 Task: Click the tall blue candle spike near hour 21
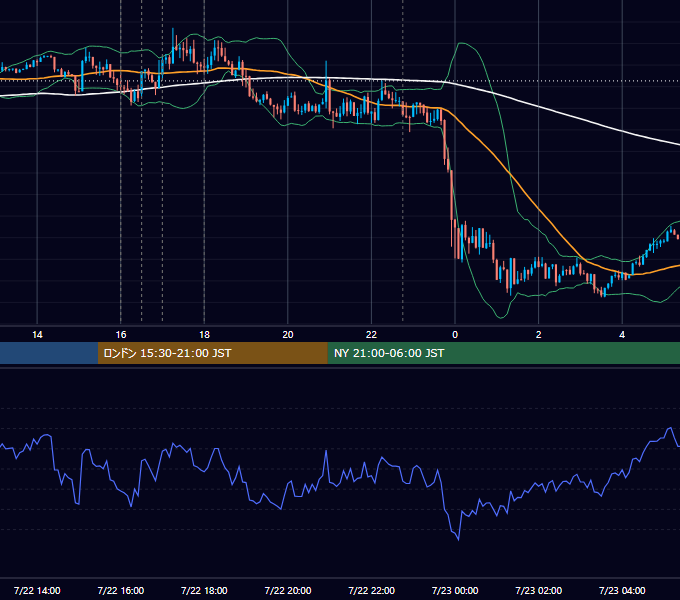pos(326,85)
